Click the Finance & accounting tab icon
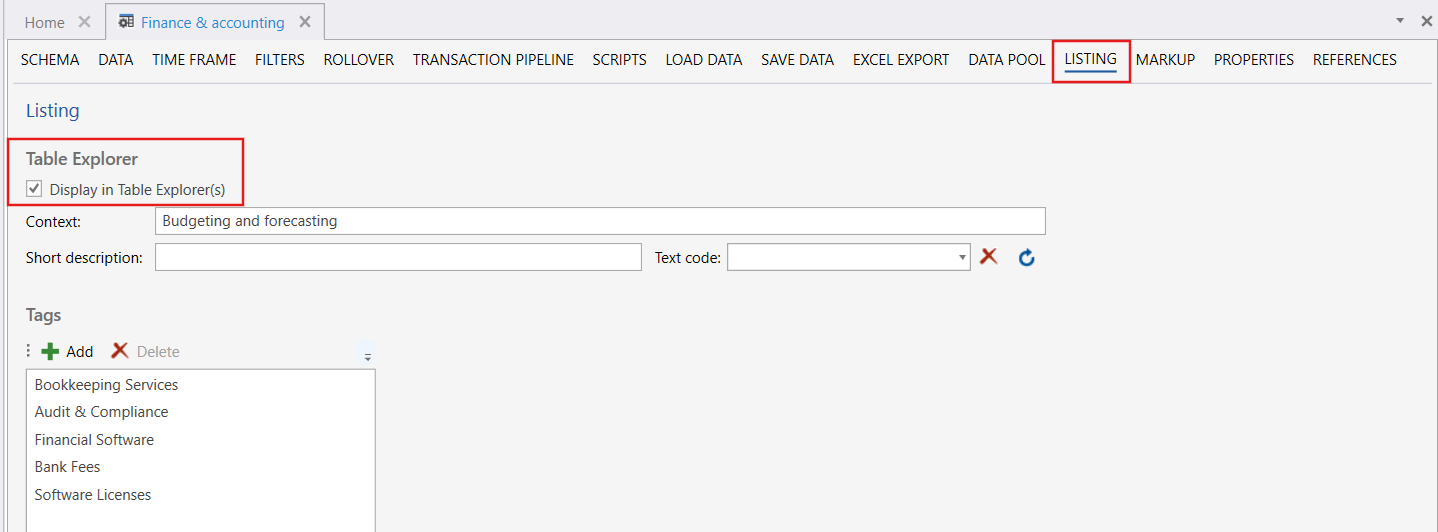This screenshot has height=532, width=1438. [127, 22]
